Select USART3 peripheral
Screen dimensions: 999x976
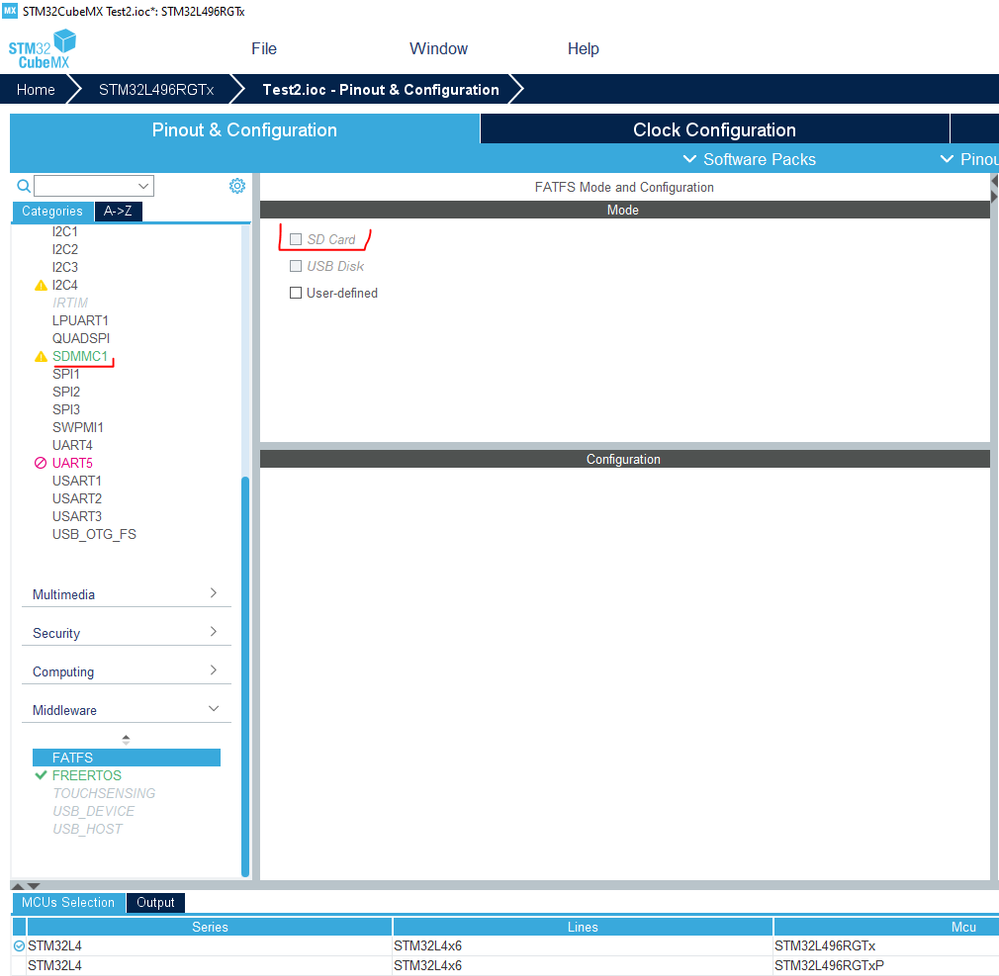click(x=76, y=517)
